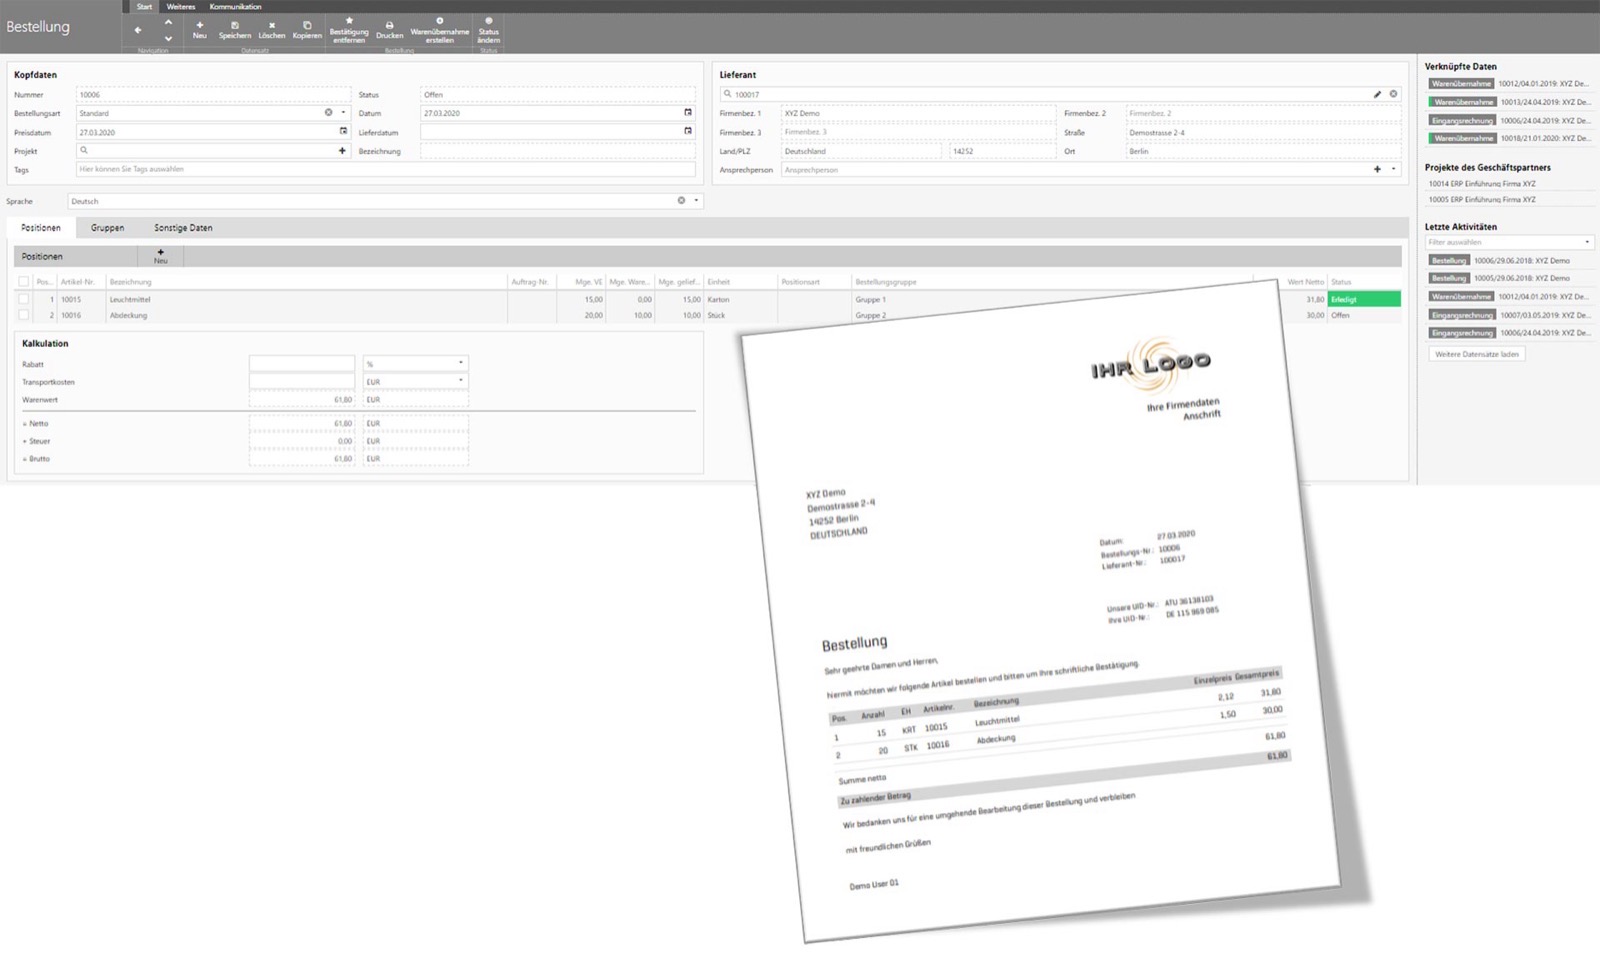Click the Neu toolbar icon

click(199, 30)
